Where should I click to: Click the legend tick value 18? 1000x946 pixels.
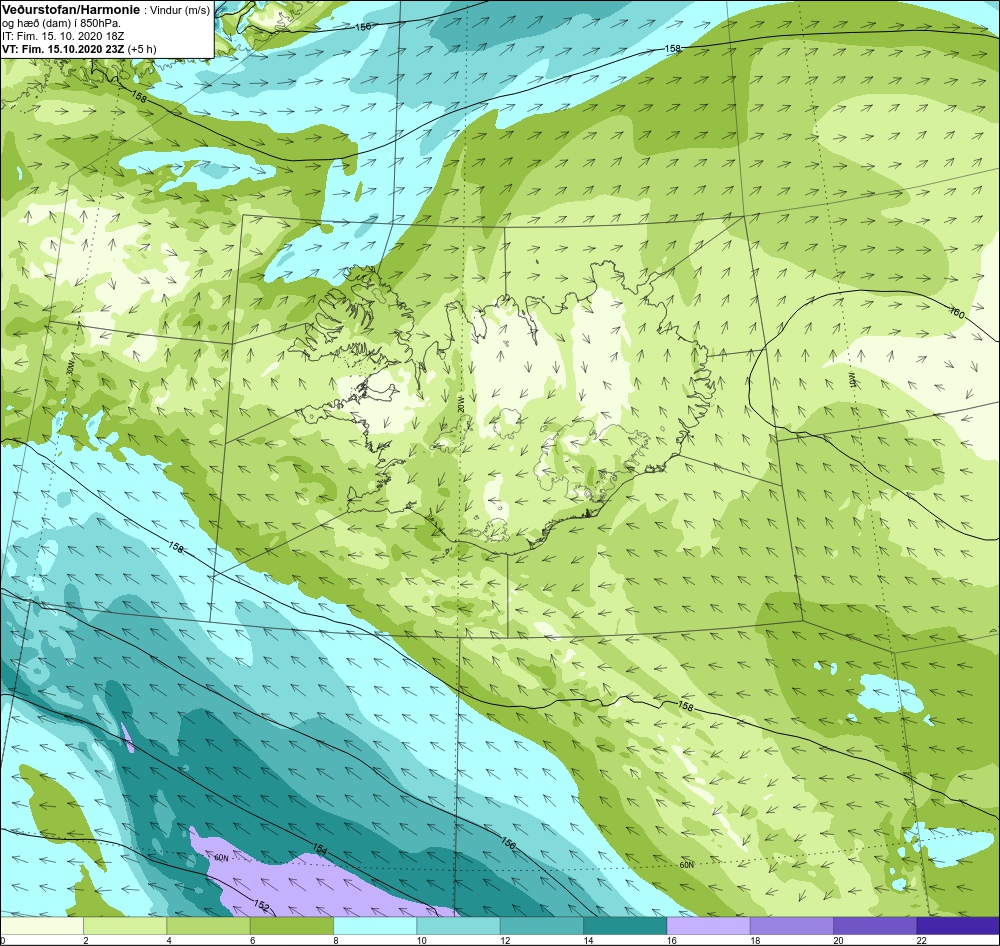754,940
